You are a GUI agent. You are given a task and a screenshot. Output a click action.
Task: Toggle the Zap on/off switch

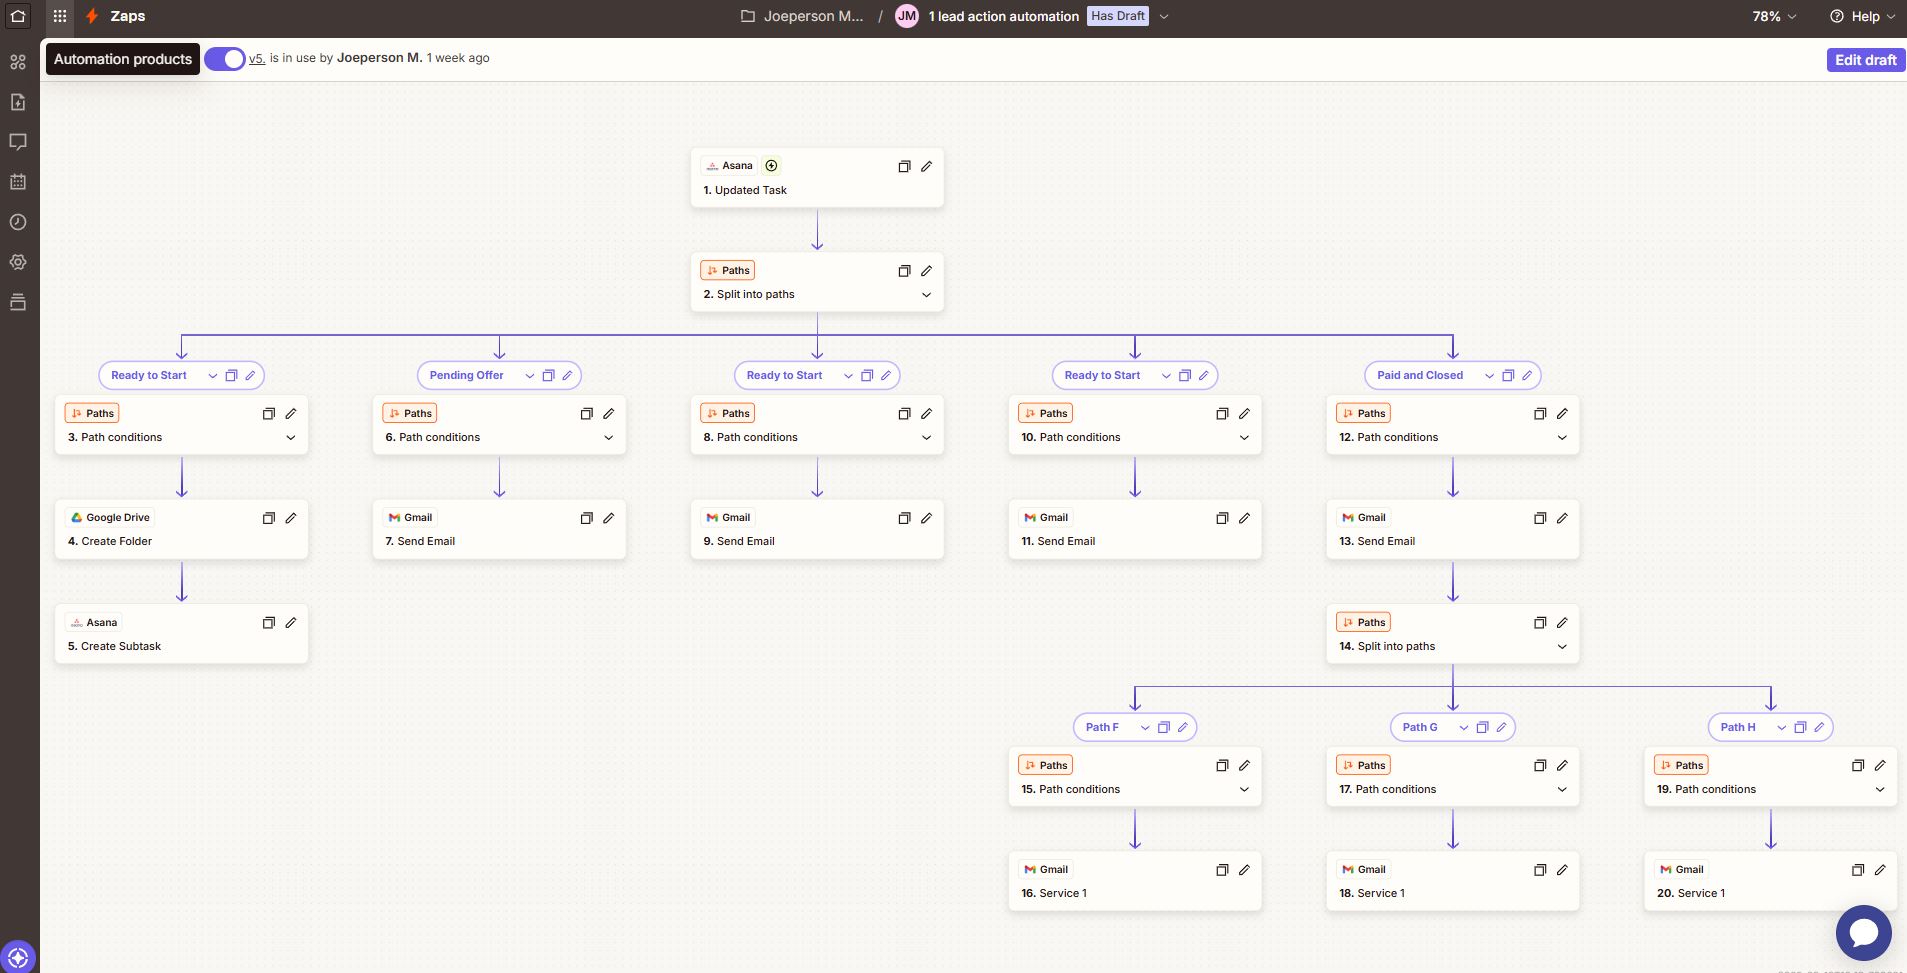click(x=225, y=59)
